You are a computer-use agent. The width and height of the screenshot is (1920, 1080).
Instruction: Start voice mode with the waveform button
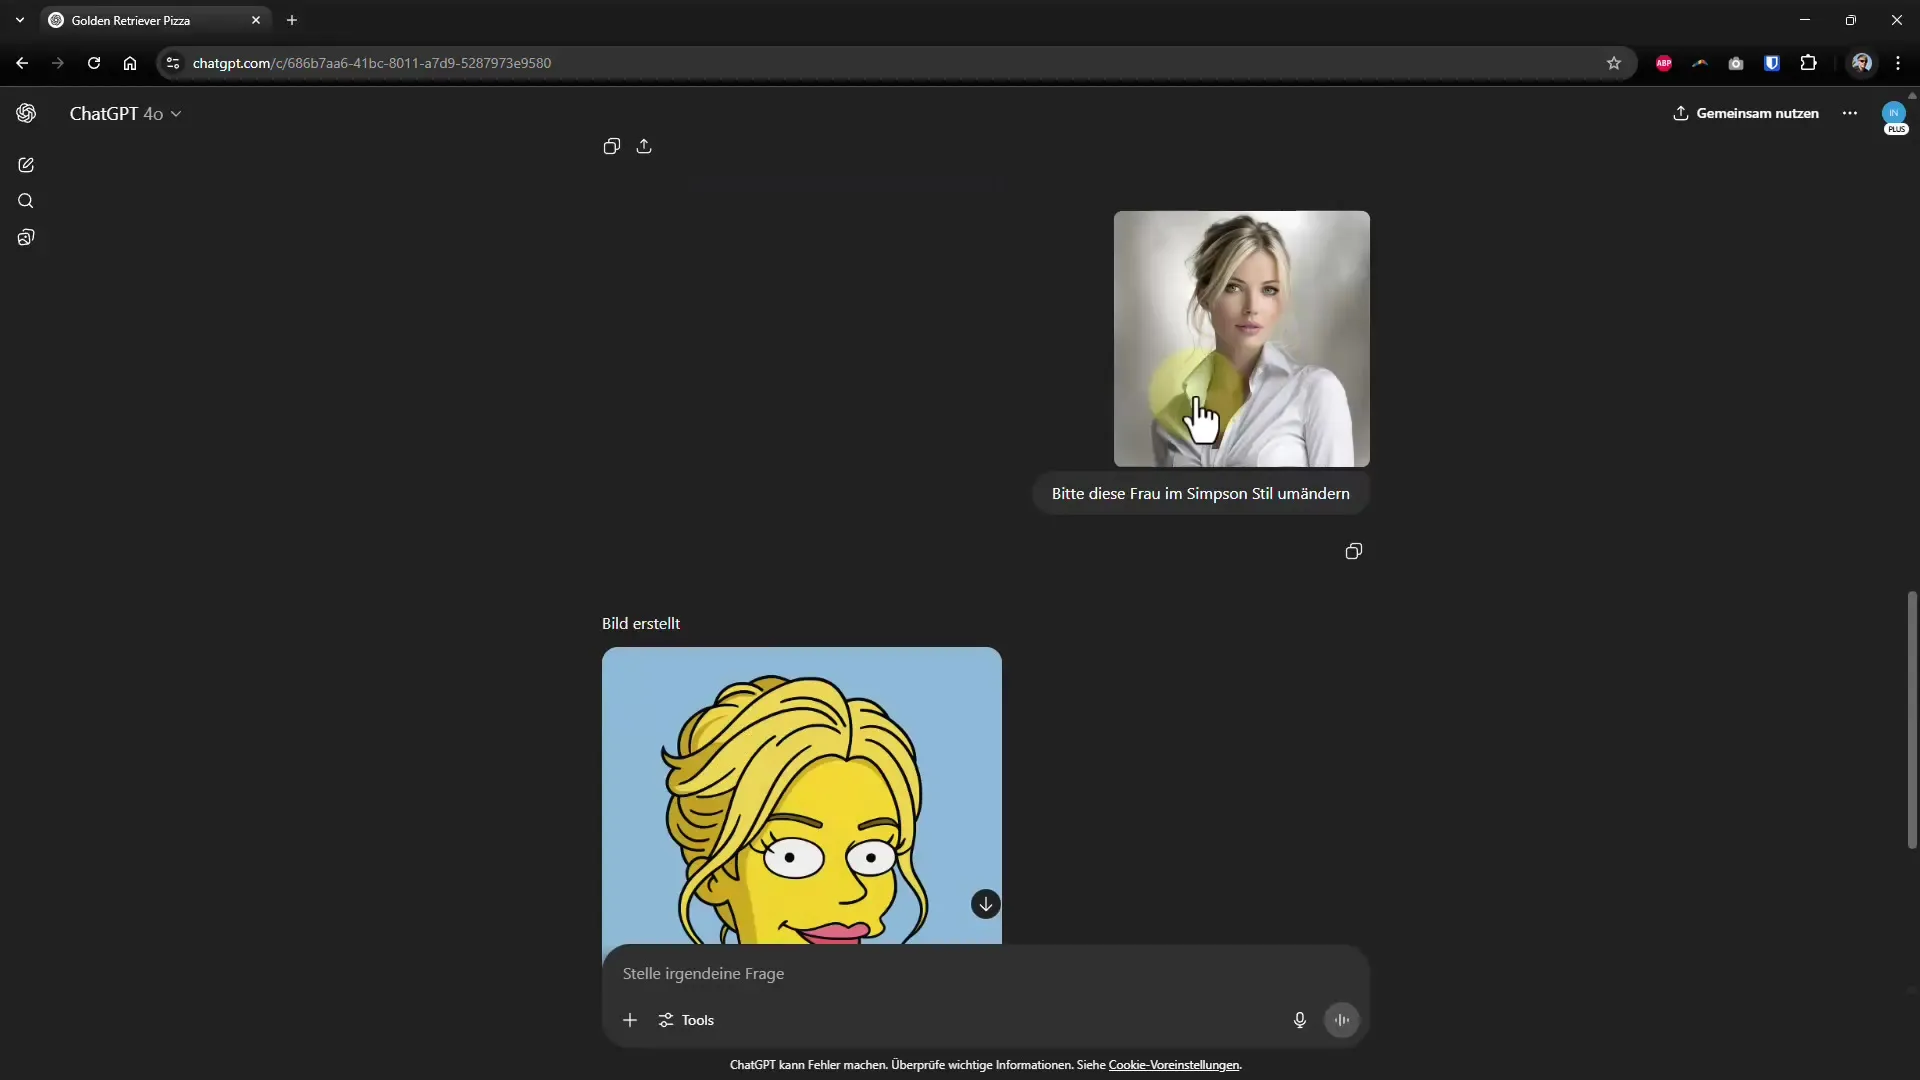(x=1342, y=1020)
